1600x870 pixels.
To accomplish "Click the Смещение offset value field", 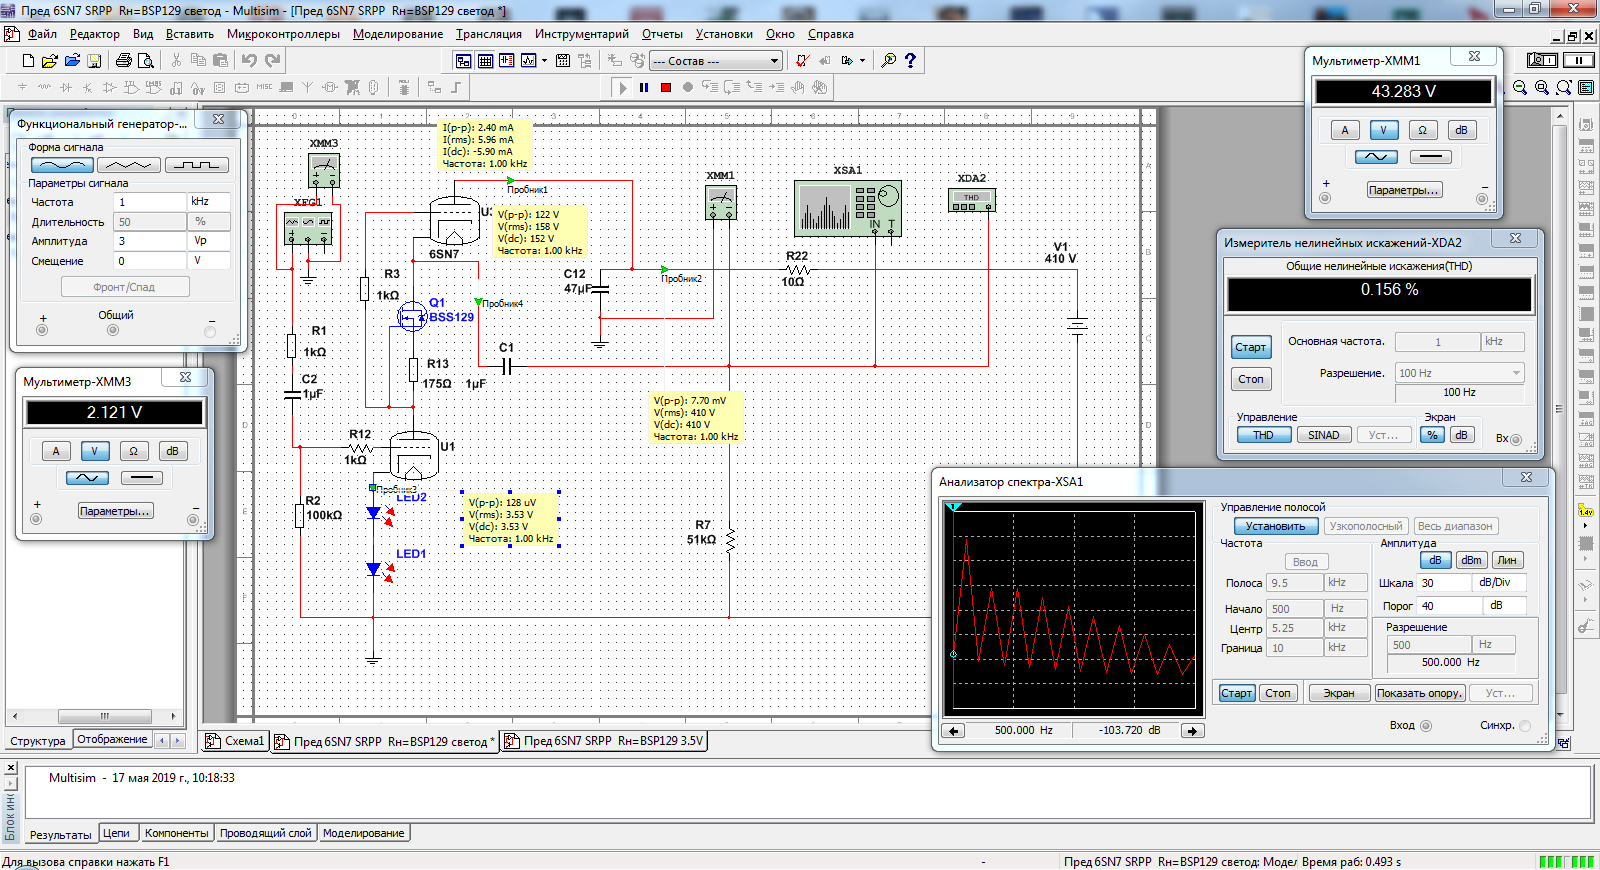I will (x=150, y=261).
